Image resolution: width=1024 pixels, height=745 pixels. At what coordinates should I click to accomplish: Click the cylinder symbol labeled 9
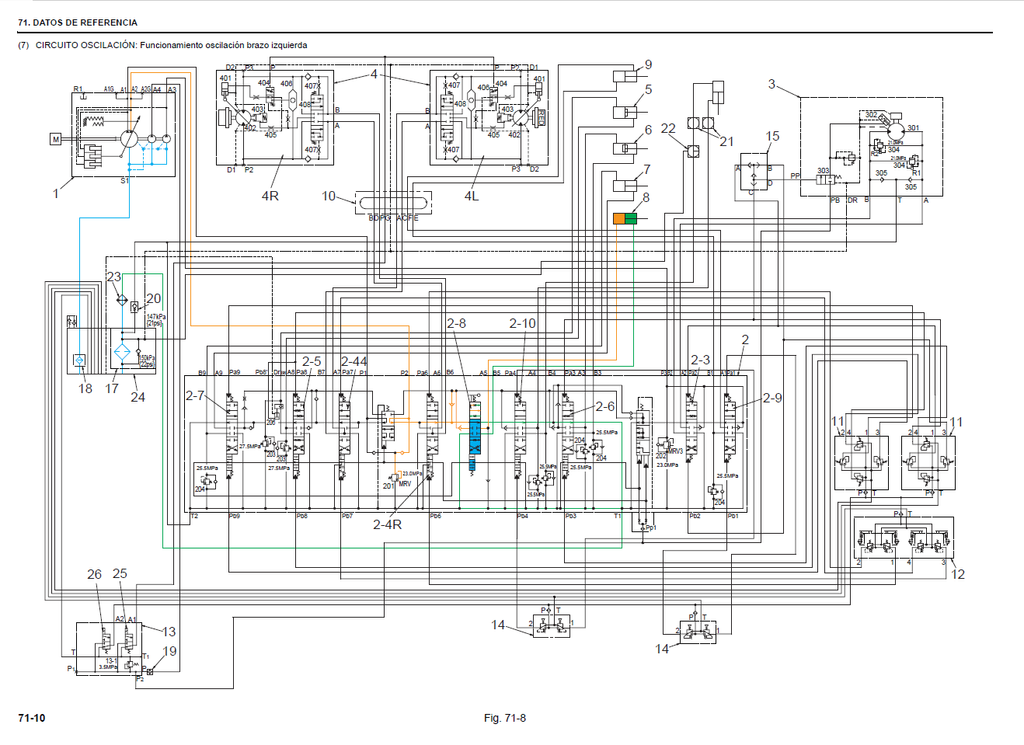pos(624,76)
